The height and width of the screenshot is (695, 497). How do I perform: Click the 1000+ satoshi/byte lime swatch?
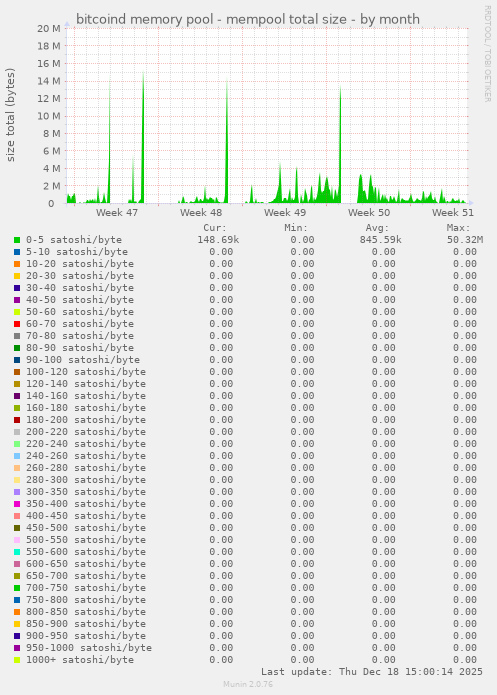(17, 660)
